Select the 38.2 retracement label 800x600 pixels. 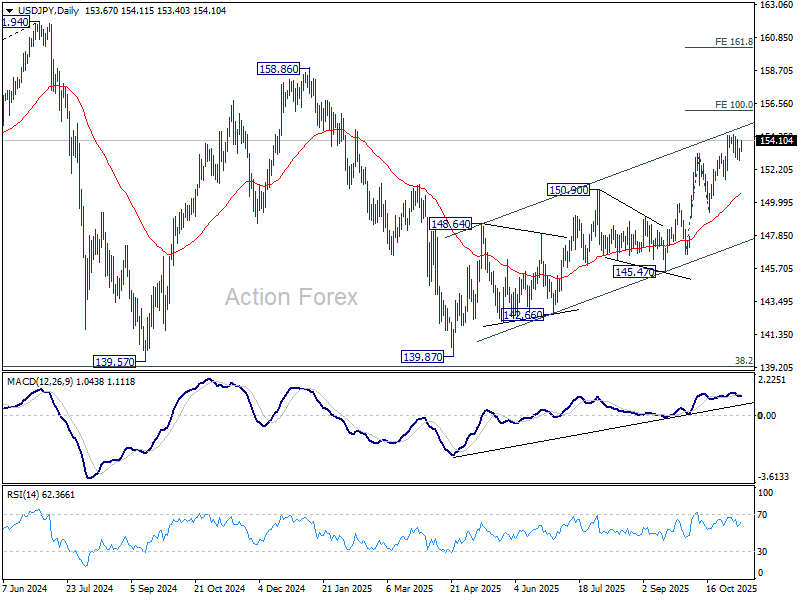coord(744,361)
